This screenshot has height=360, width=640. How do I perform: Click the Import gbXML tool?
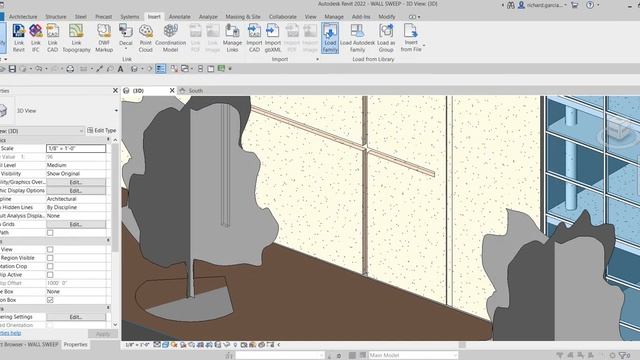273,38
